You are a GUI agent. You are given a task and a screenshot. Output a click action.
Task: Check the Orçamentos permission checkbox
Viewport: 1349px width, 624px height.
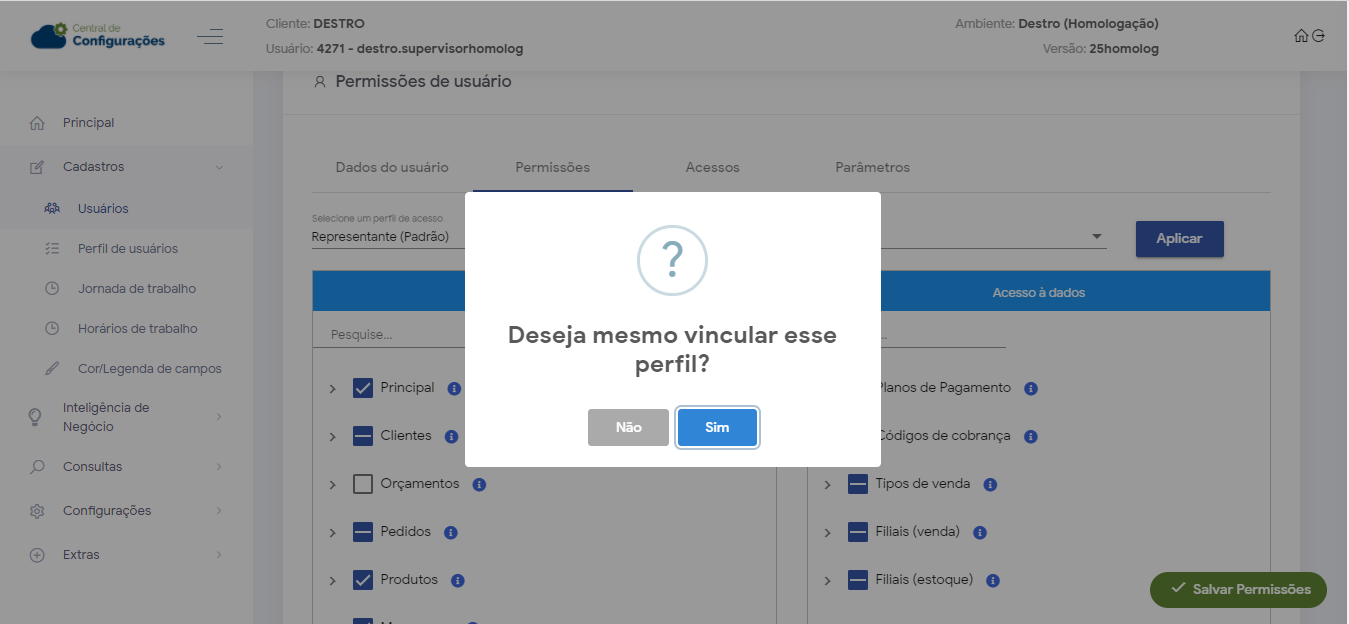pyautogui.click(x=363, y=484)
